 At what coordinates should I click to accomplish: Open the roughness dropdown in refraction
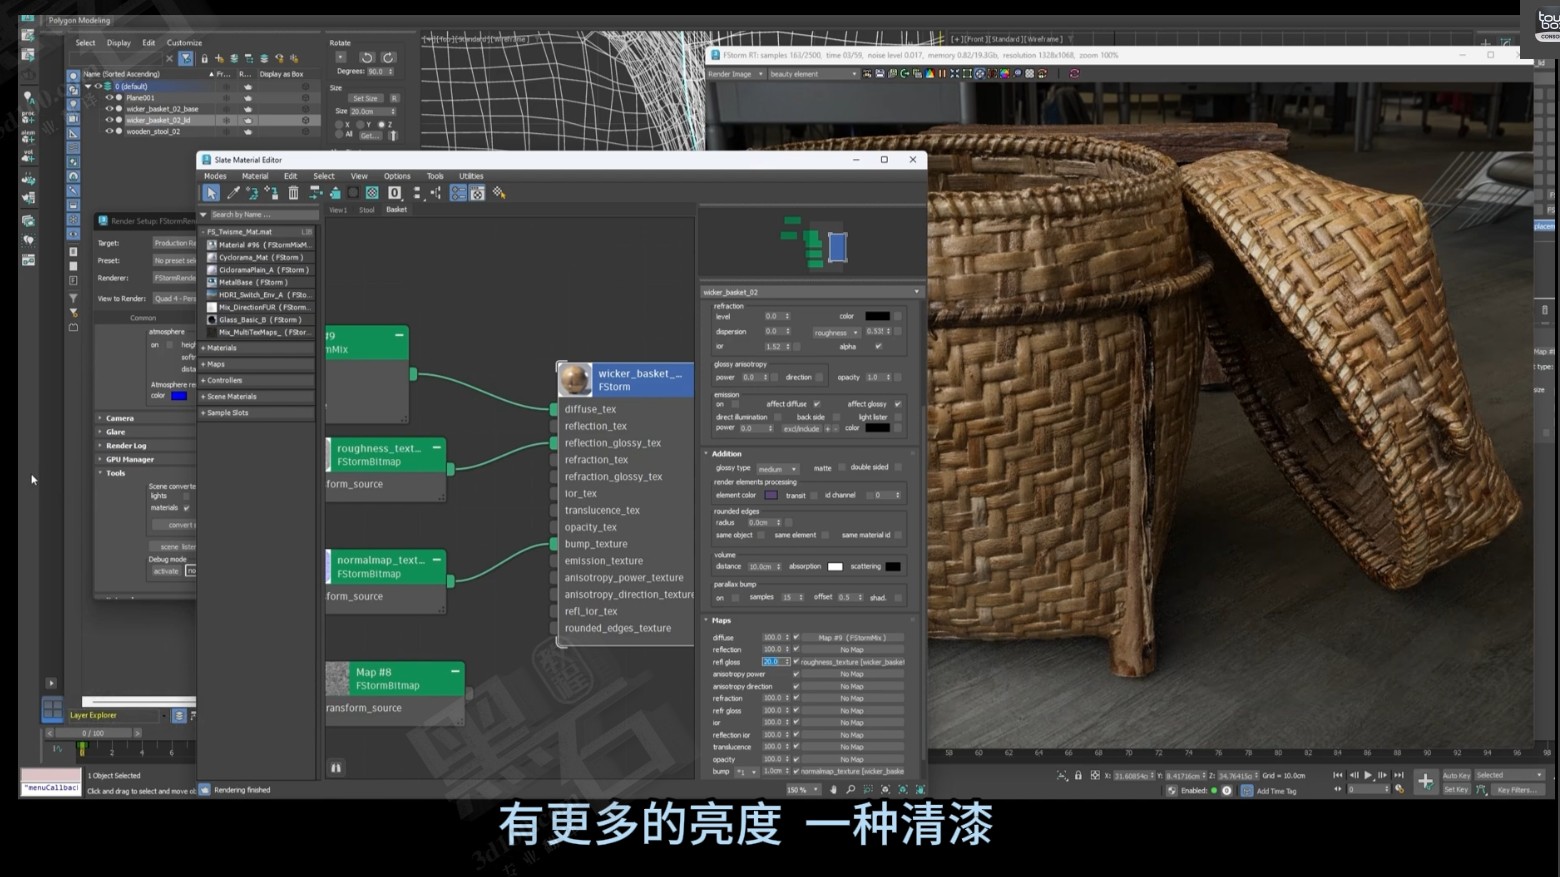836,332
